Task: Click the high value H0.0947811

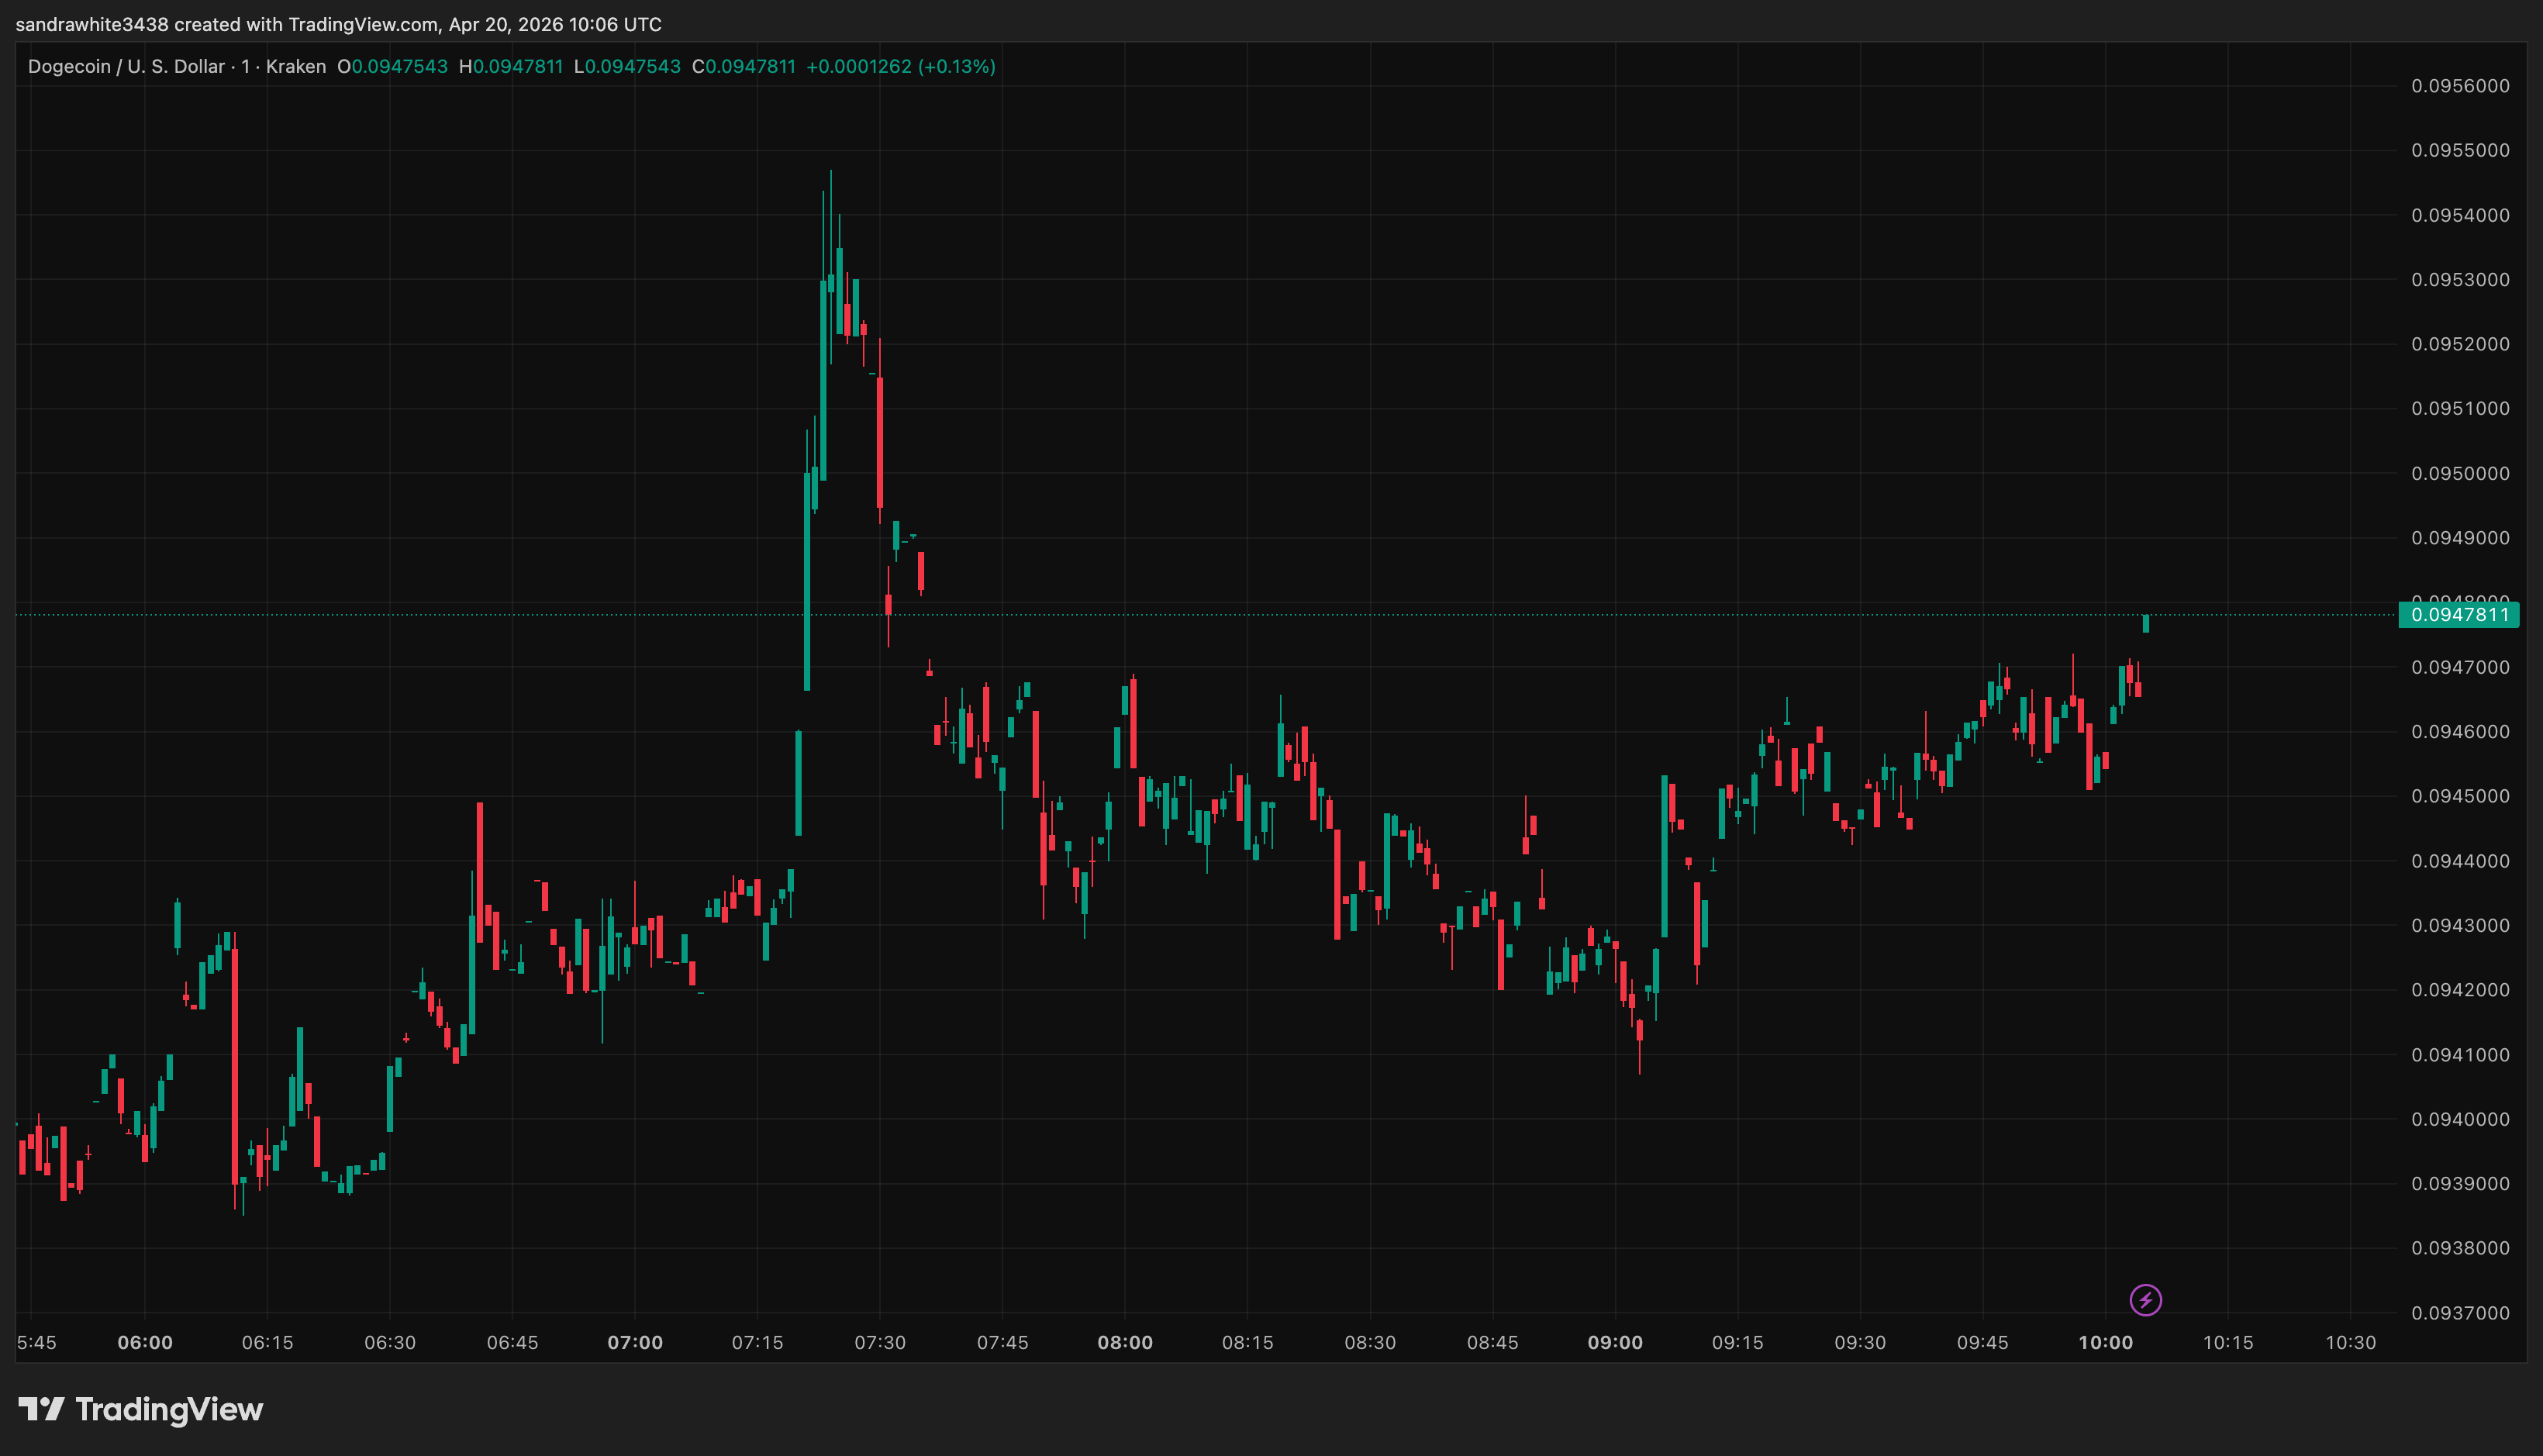Action: [x=511, y=67]
